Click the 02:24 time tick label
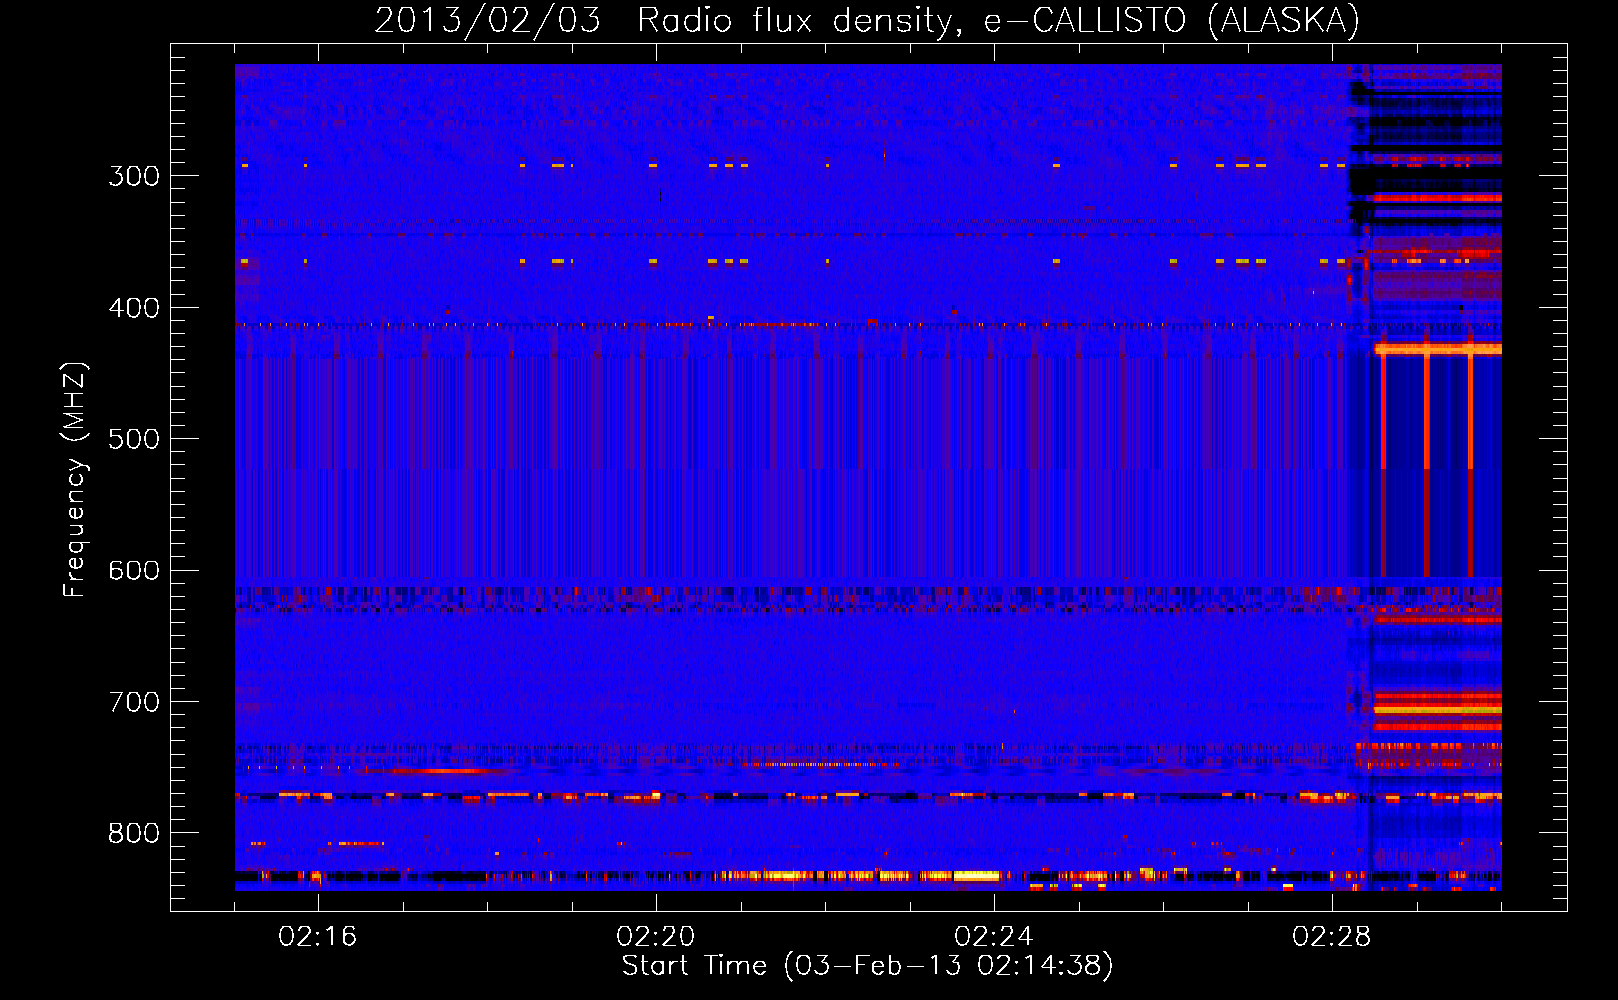Screen dimensions: 1618x1000 tap(994, 937)
